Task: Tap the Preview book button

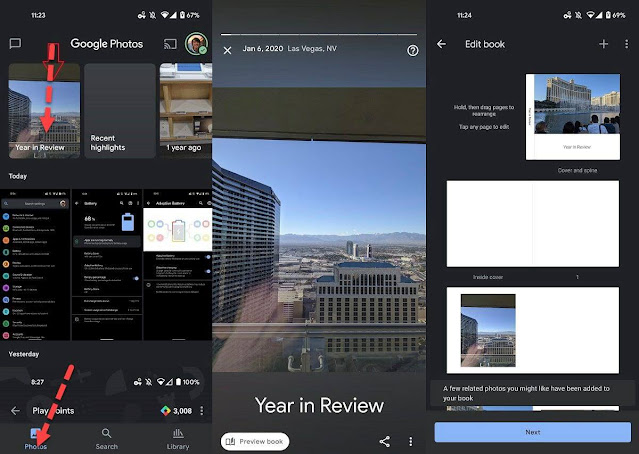Action: 255,441
